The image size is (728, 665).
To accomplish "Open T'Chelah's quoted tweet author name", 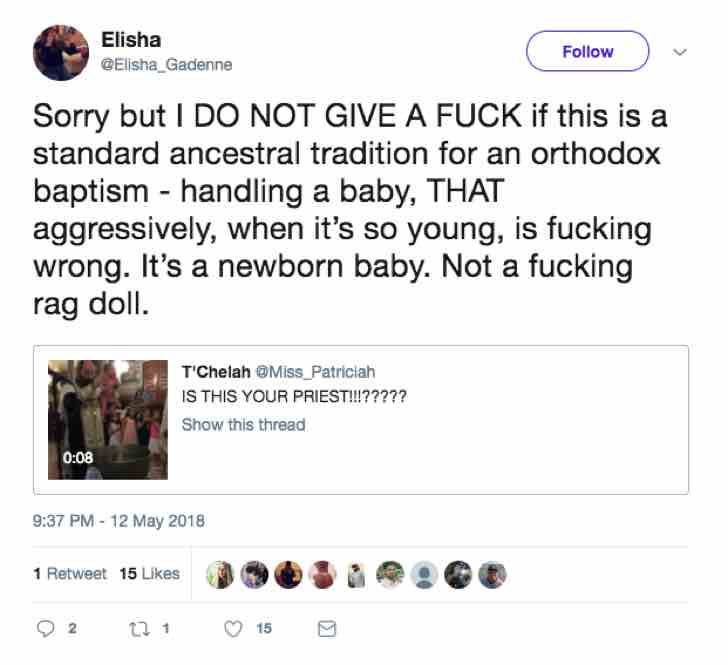I will 216,373.
